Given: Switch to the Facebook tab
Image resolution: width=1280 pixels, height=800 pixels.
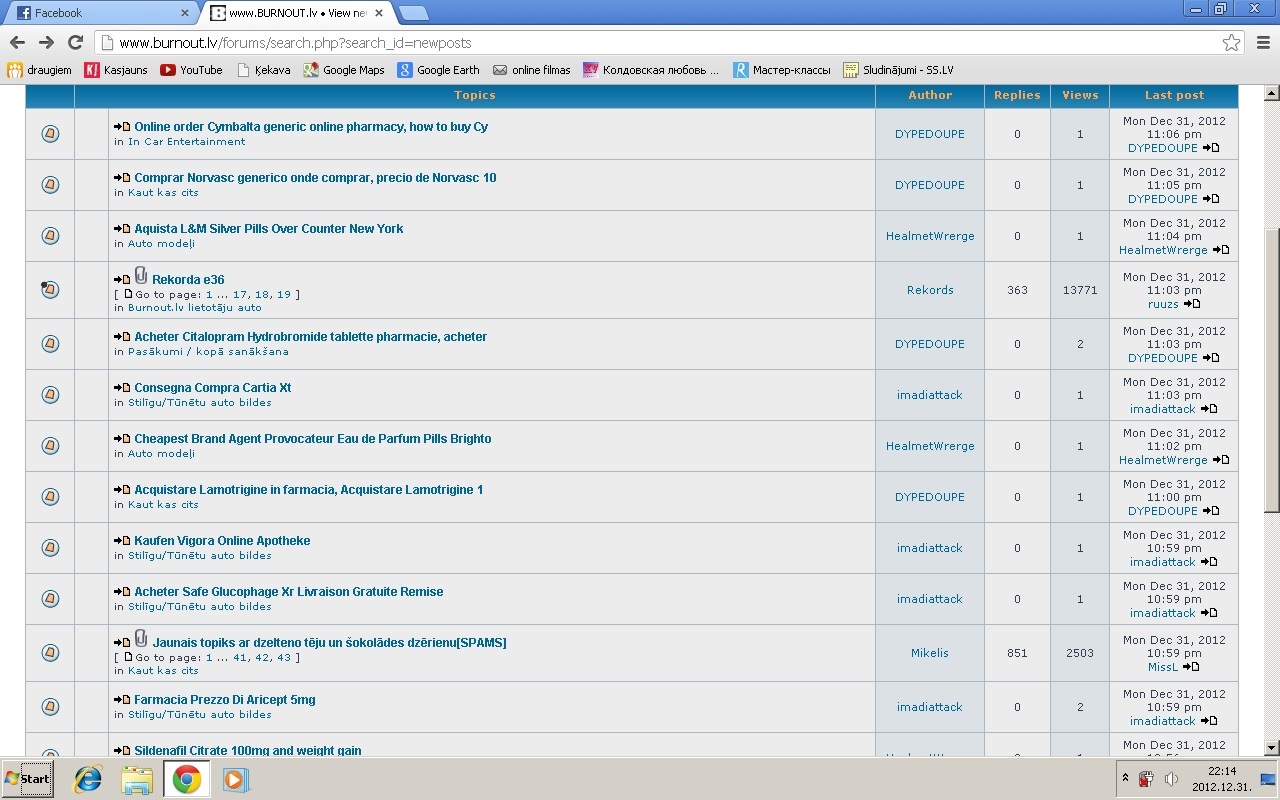Looking at the screenshot, I should (100, 13).
